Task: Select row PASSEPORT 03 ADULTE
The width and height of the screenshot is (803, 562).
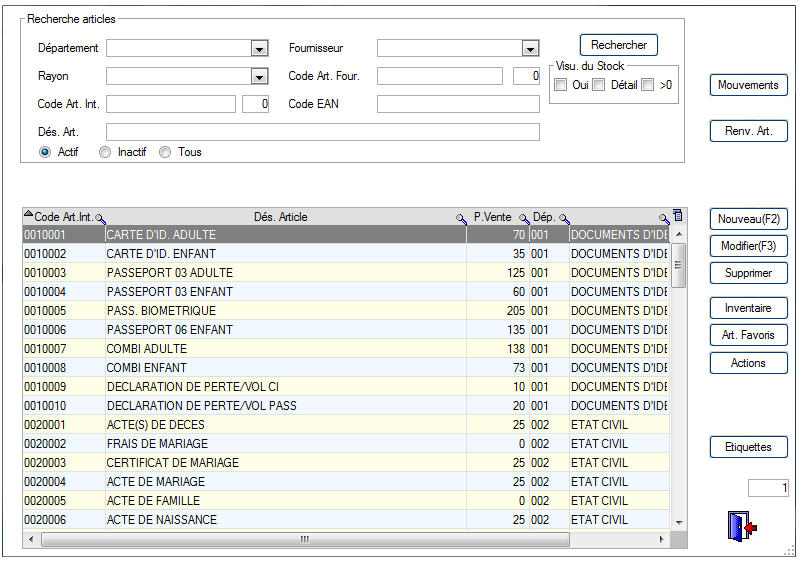Action: point(346,273)
